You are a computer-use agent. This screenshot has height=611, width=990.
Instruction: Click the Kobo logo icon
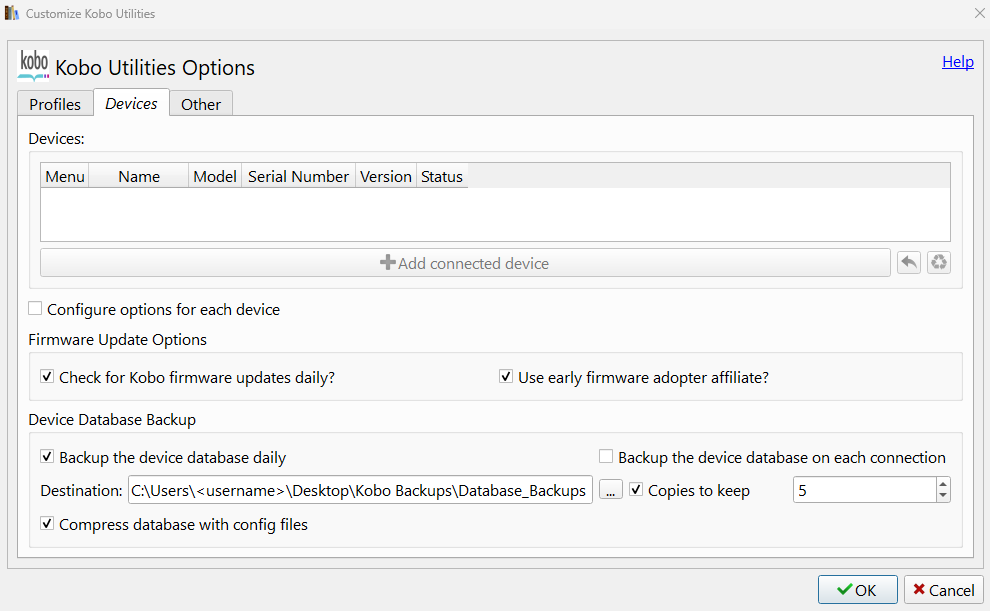coord(34,66)
